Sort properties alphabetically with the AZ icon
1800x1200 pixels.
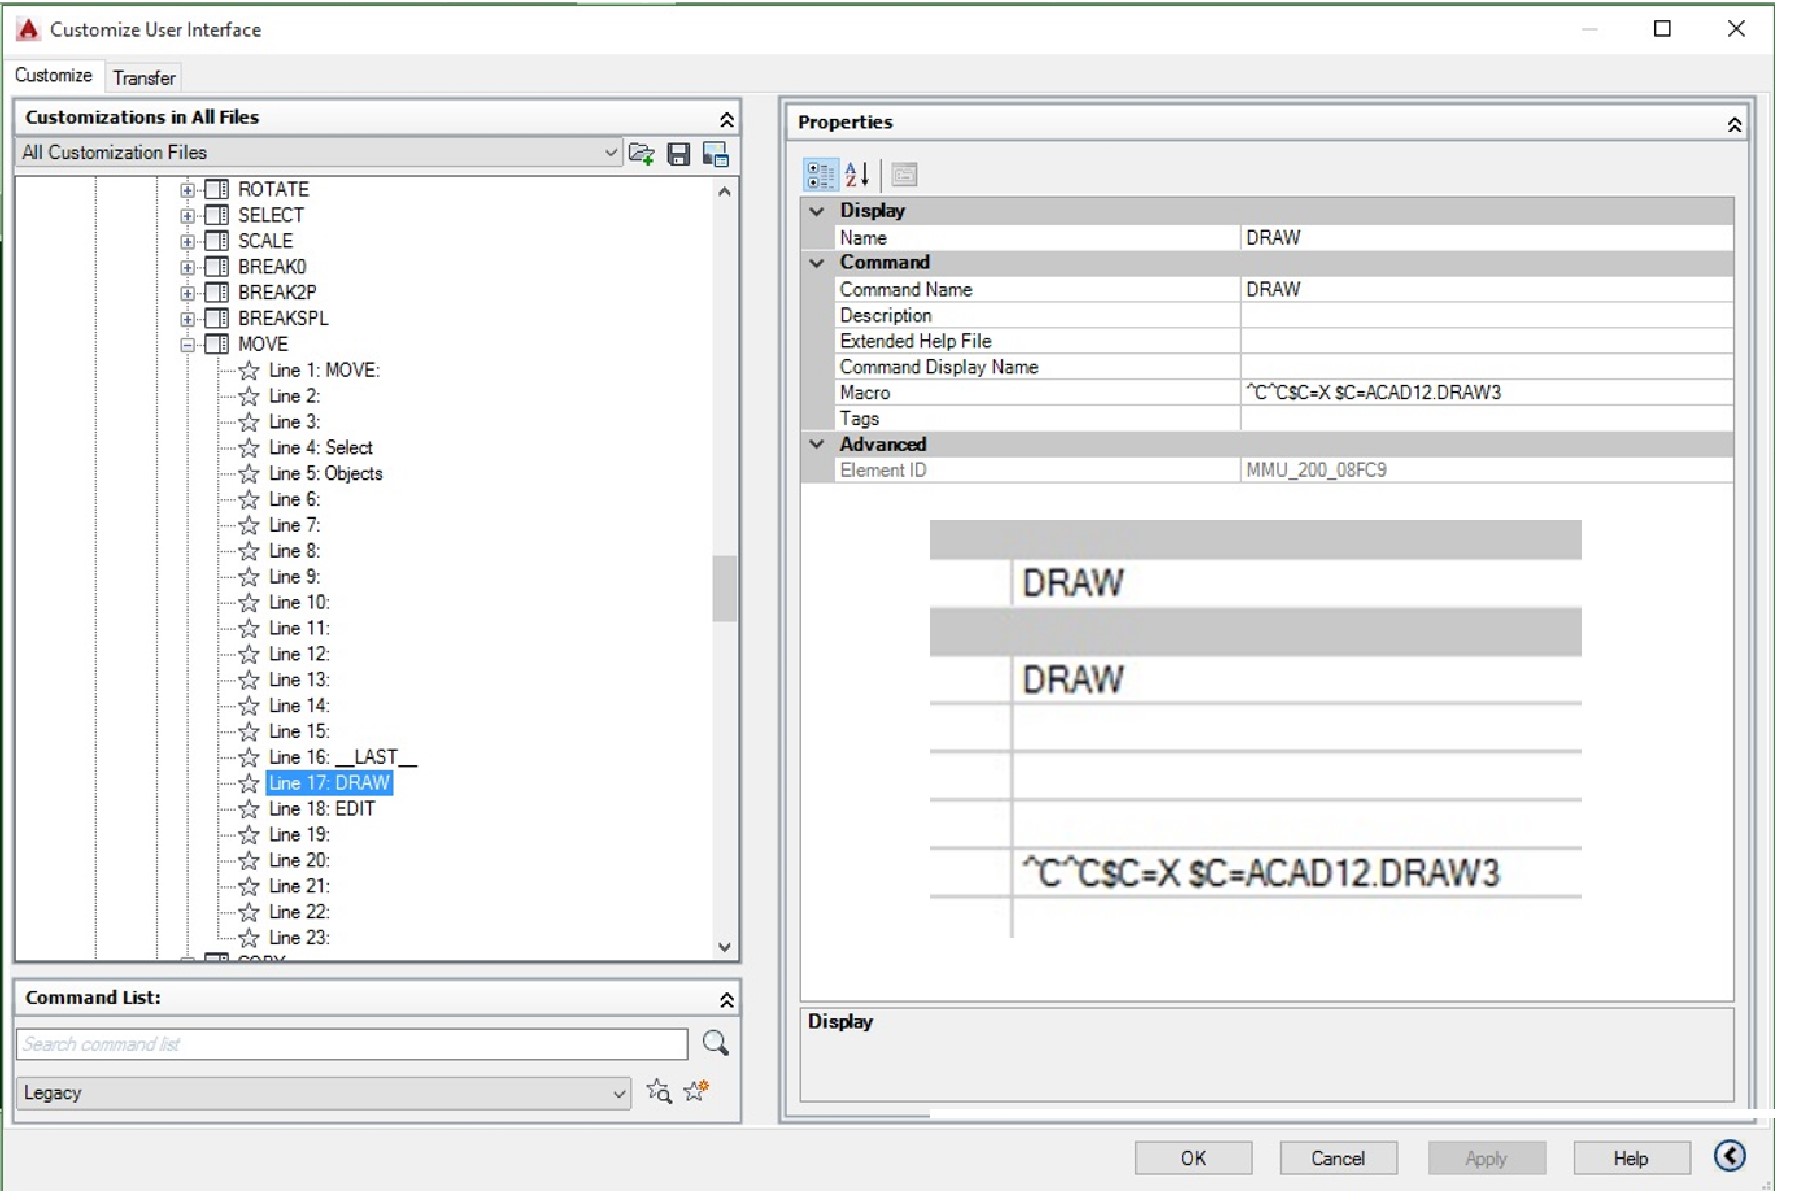click(x=856, y=174)
